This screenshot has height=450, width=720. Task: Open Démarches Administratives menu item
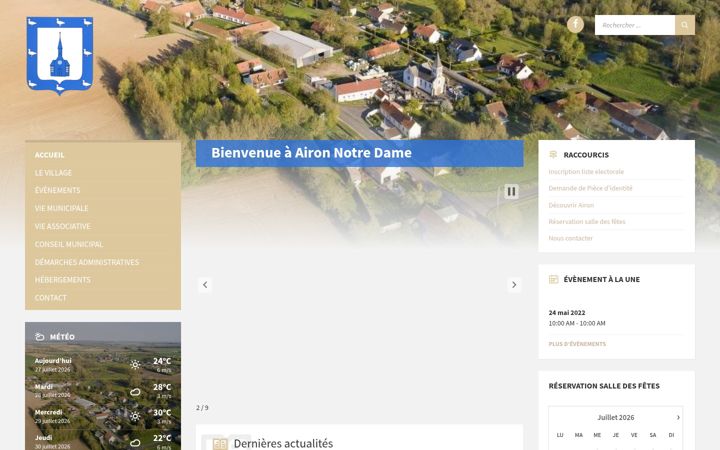tap(87, 262)
